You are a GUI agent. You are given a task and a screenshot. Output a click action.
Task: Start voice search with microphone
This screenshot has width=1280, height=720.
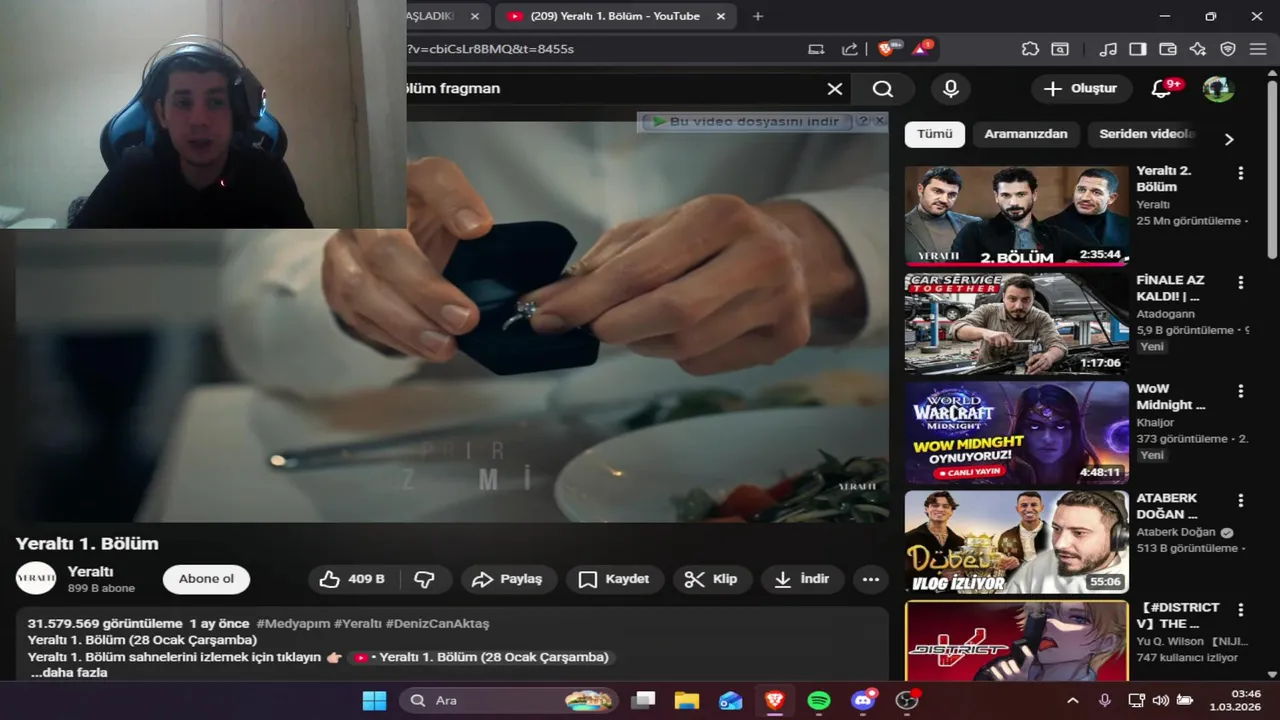pyautogui.click(x=951, y=89)
